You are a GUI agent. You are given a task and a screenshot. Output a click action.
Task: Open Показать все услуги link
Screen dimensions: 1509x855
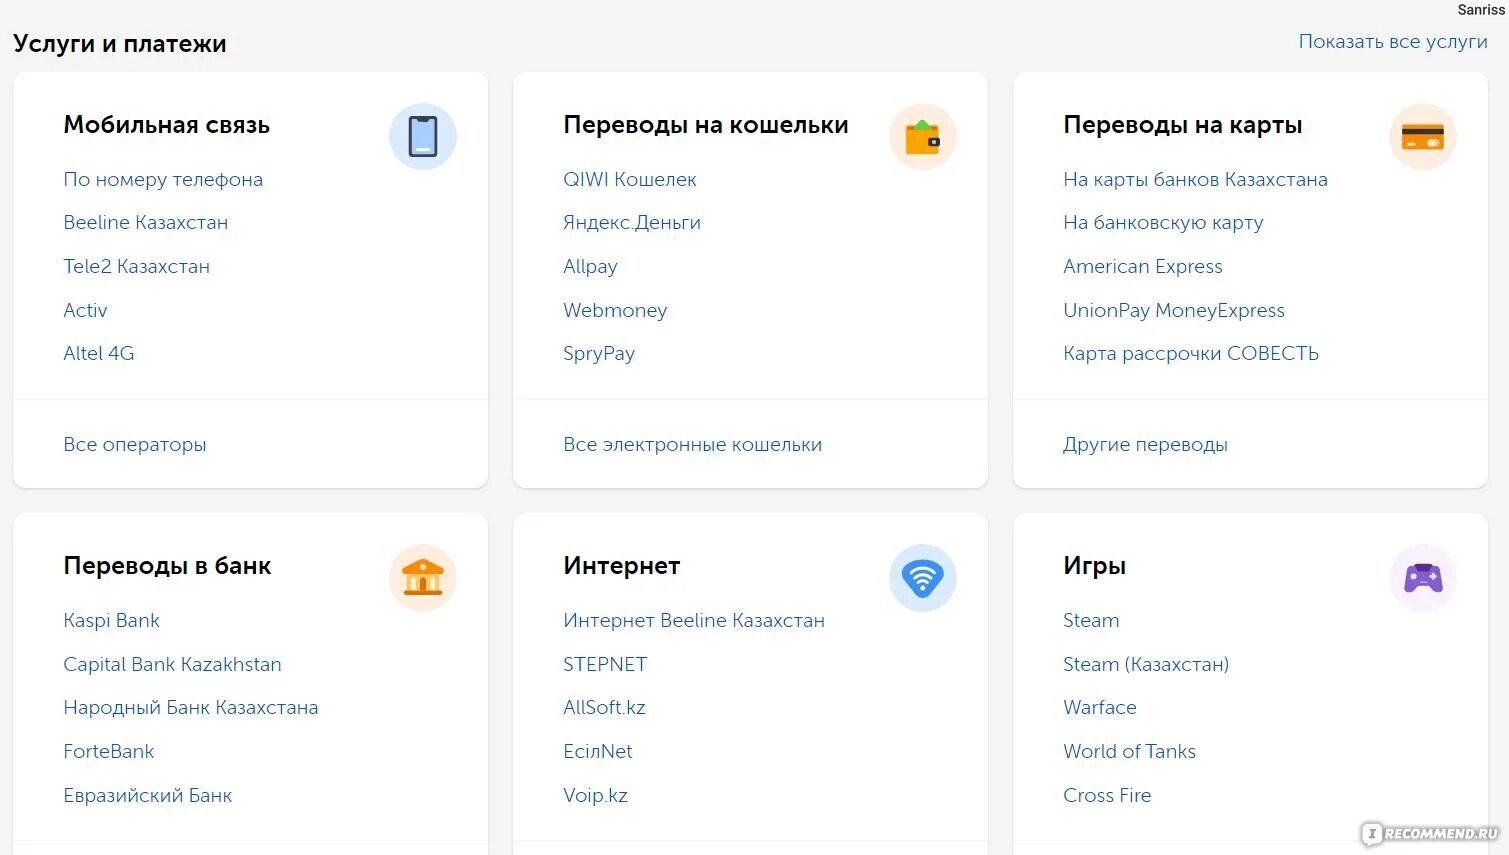(1392, 42)
